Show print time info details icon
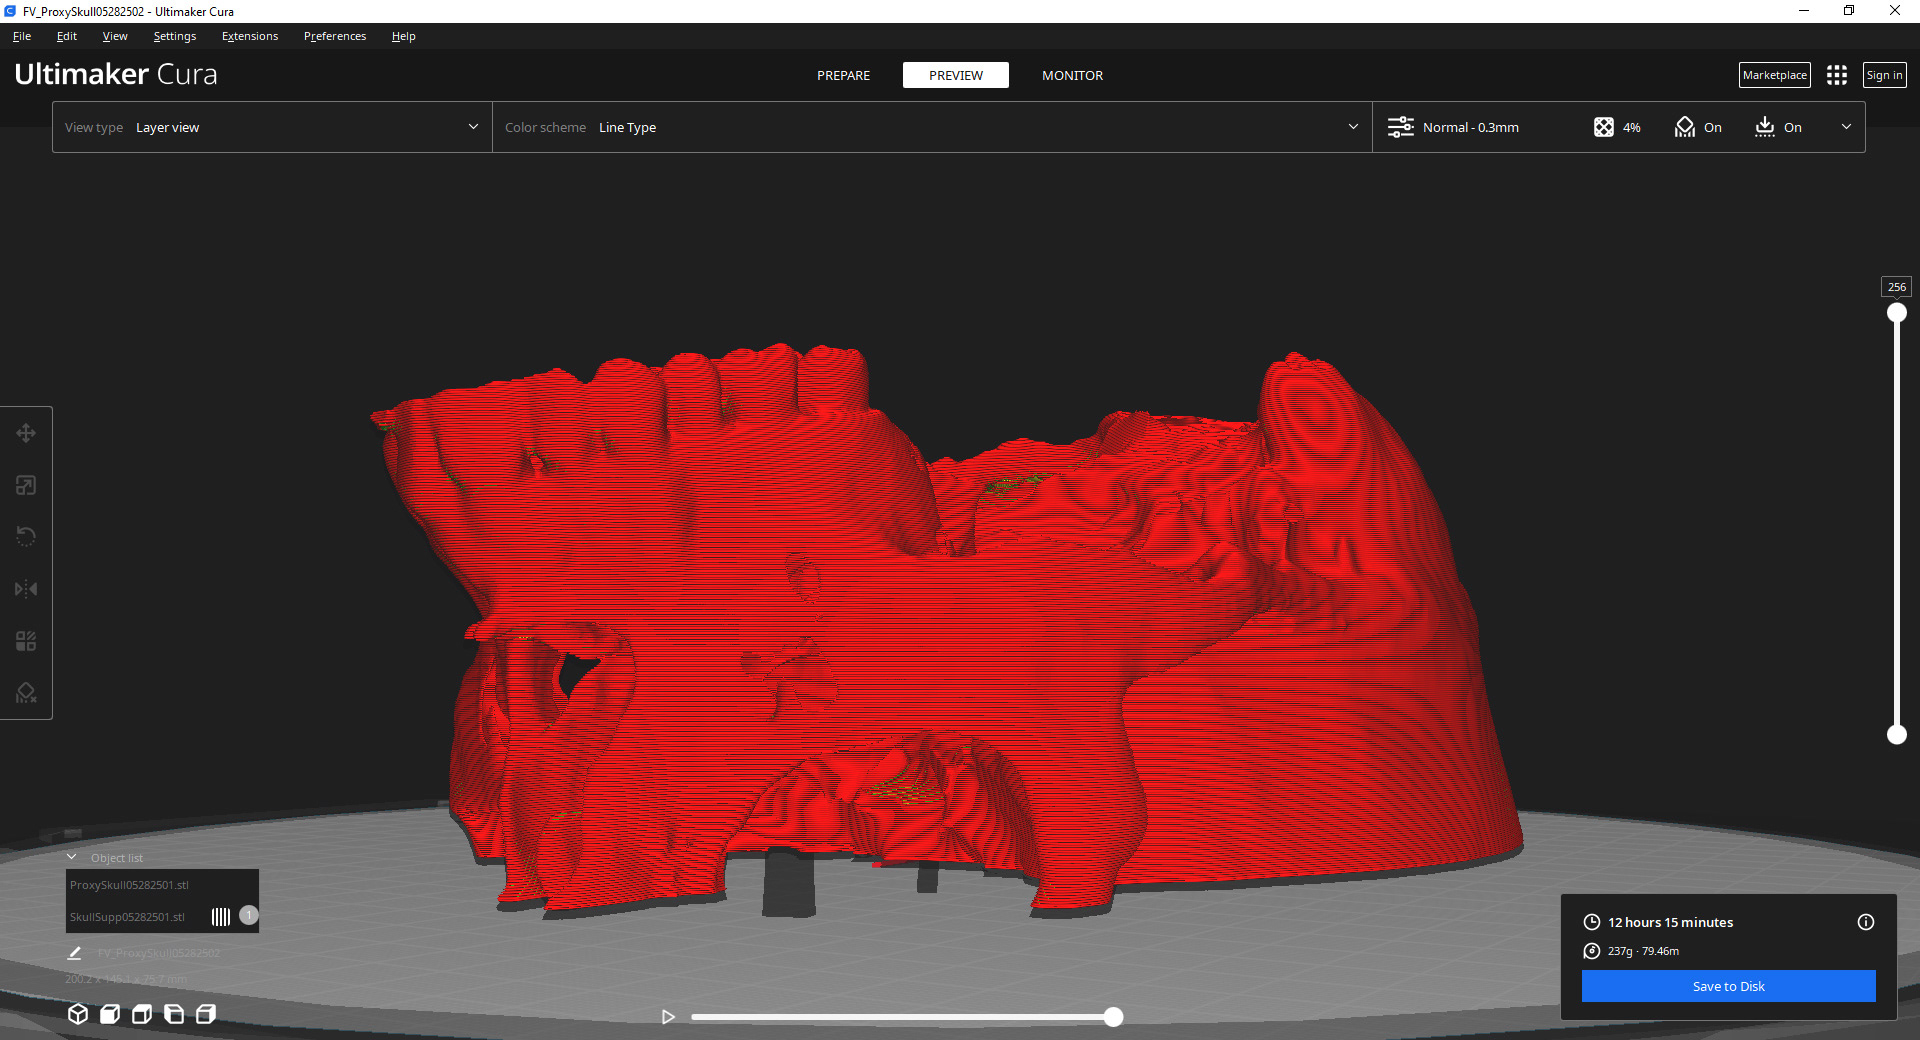This screenshot has height=1040, width=1920. 1866,922
